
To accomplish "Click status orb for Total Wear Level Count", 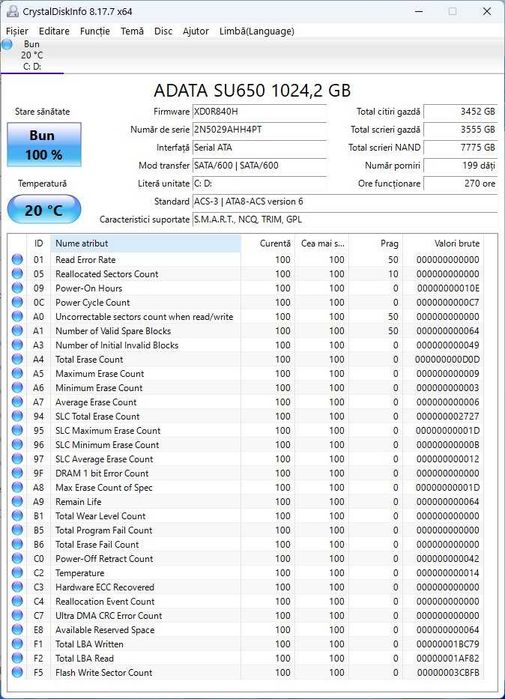I will pos(17,516).
